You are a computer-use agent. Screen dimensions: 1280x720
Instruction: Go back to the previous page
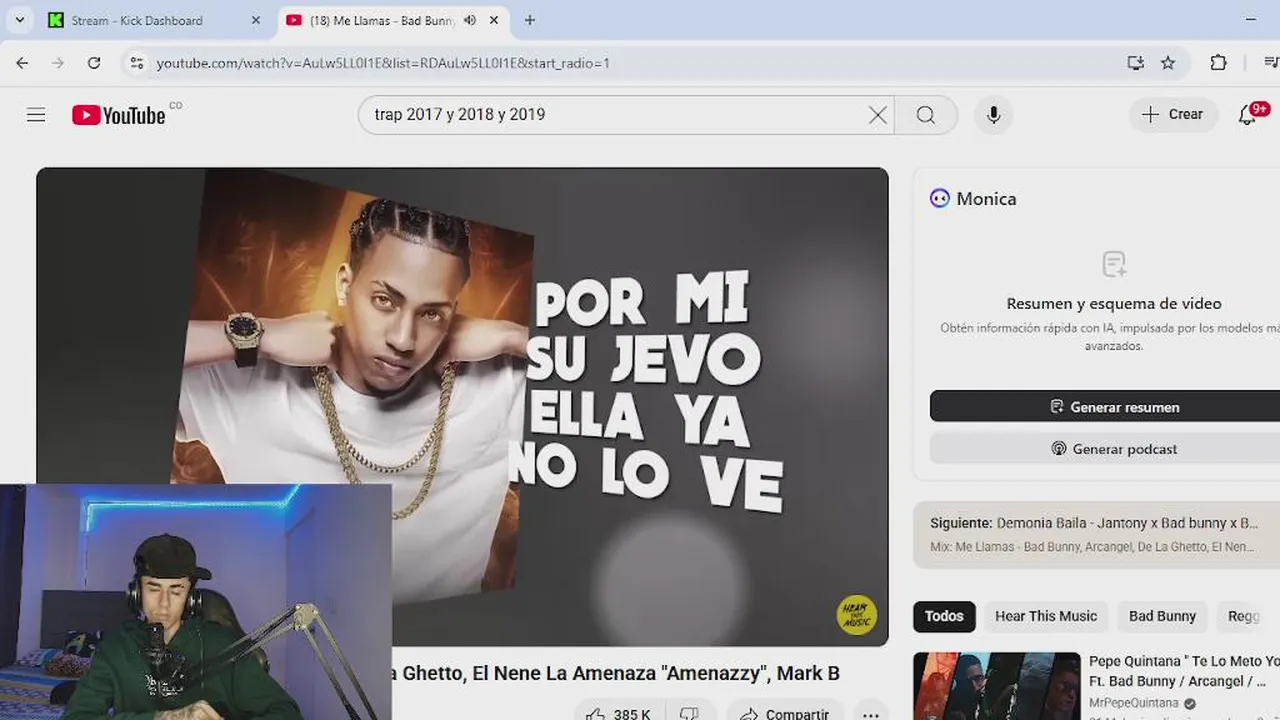[x=22, y=63]
